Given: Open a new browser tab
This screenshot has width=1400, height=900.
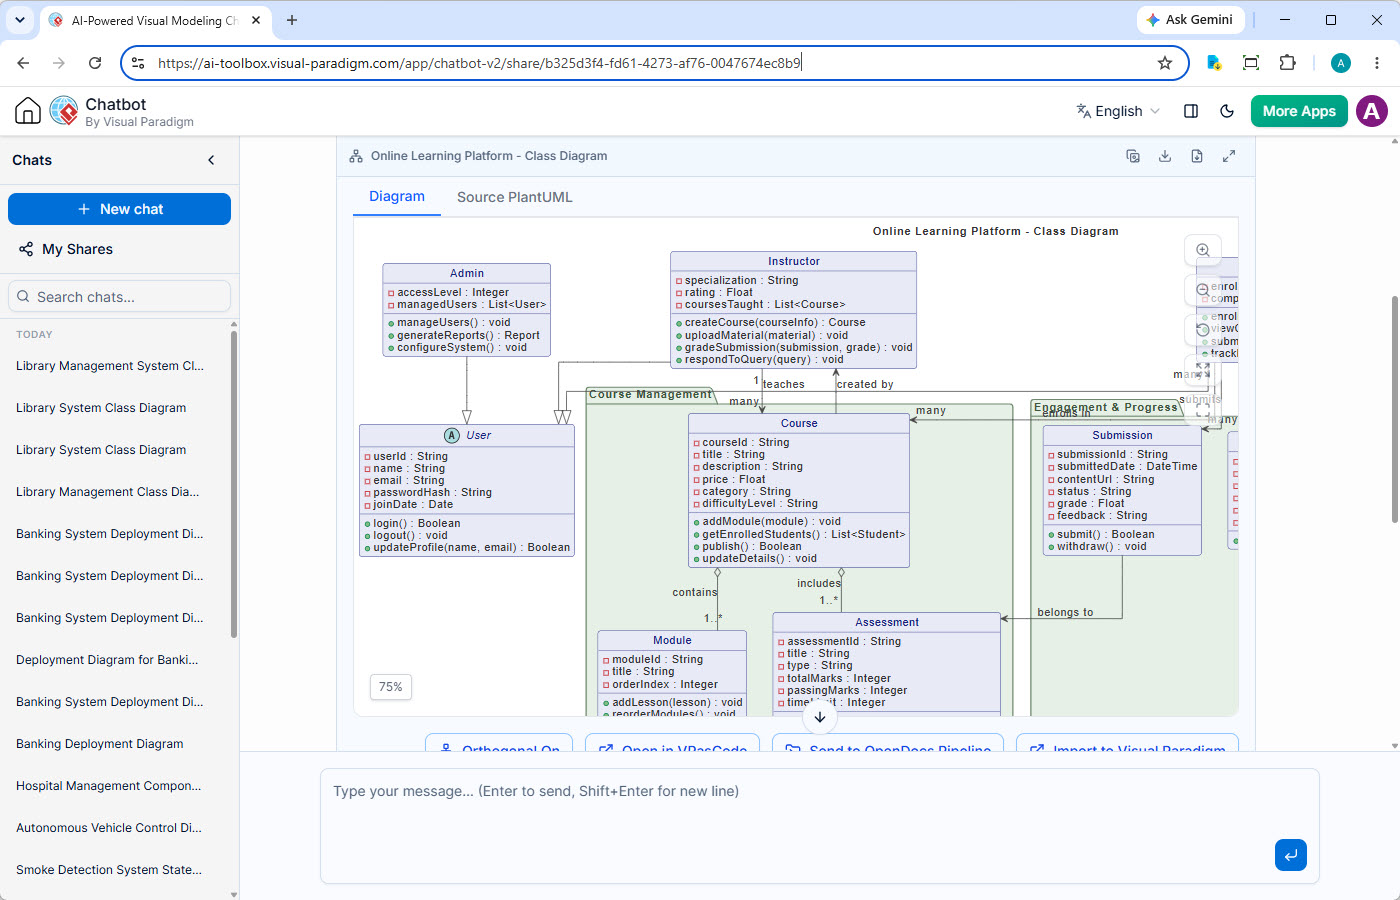Looking at the screenshot, I should click(292, 20).
